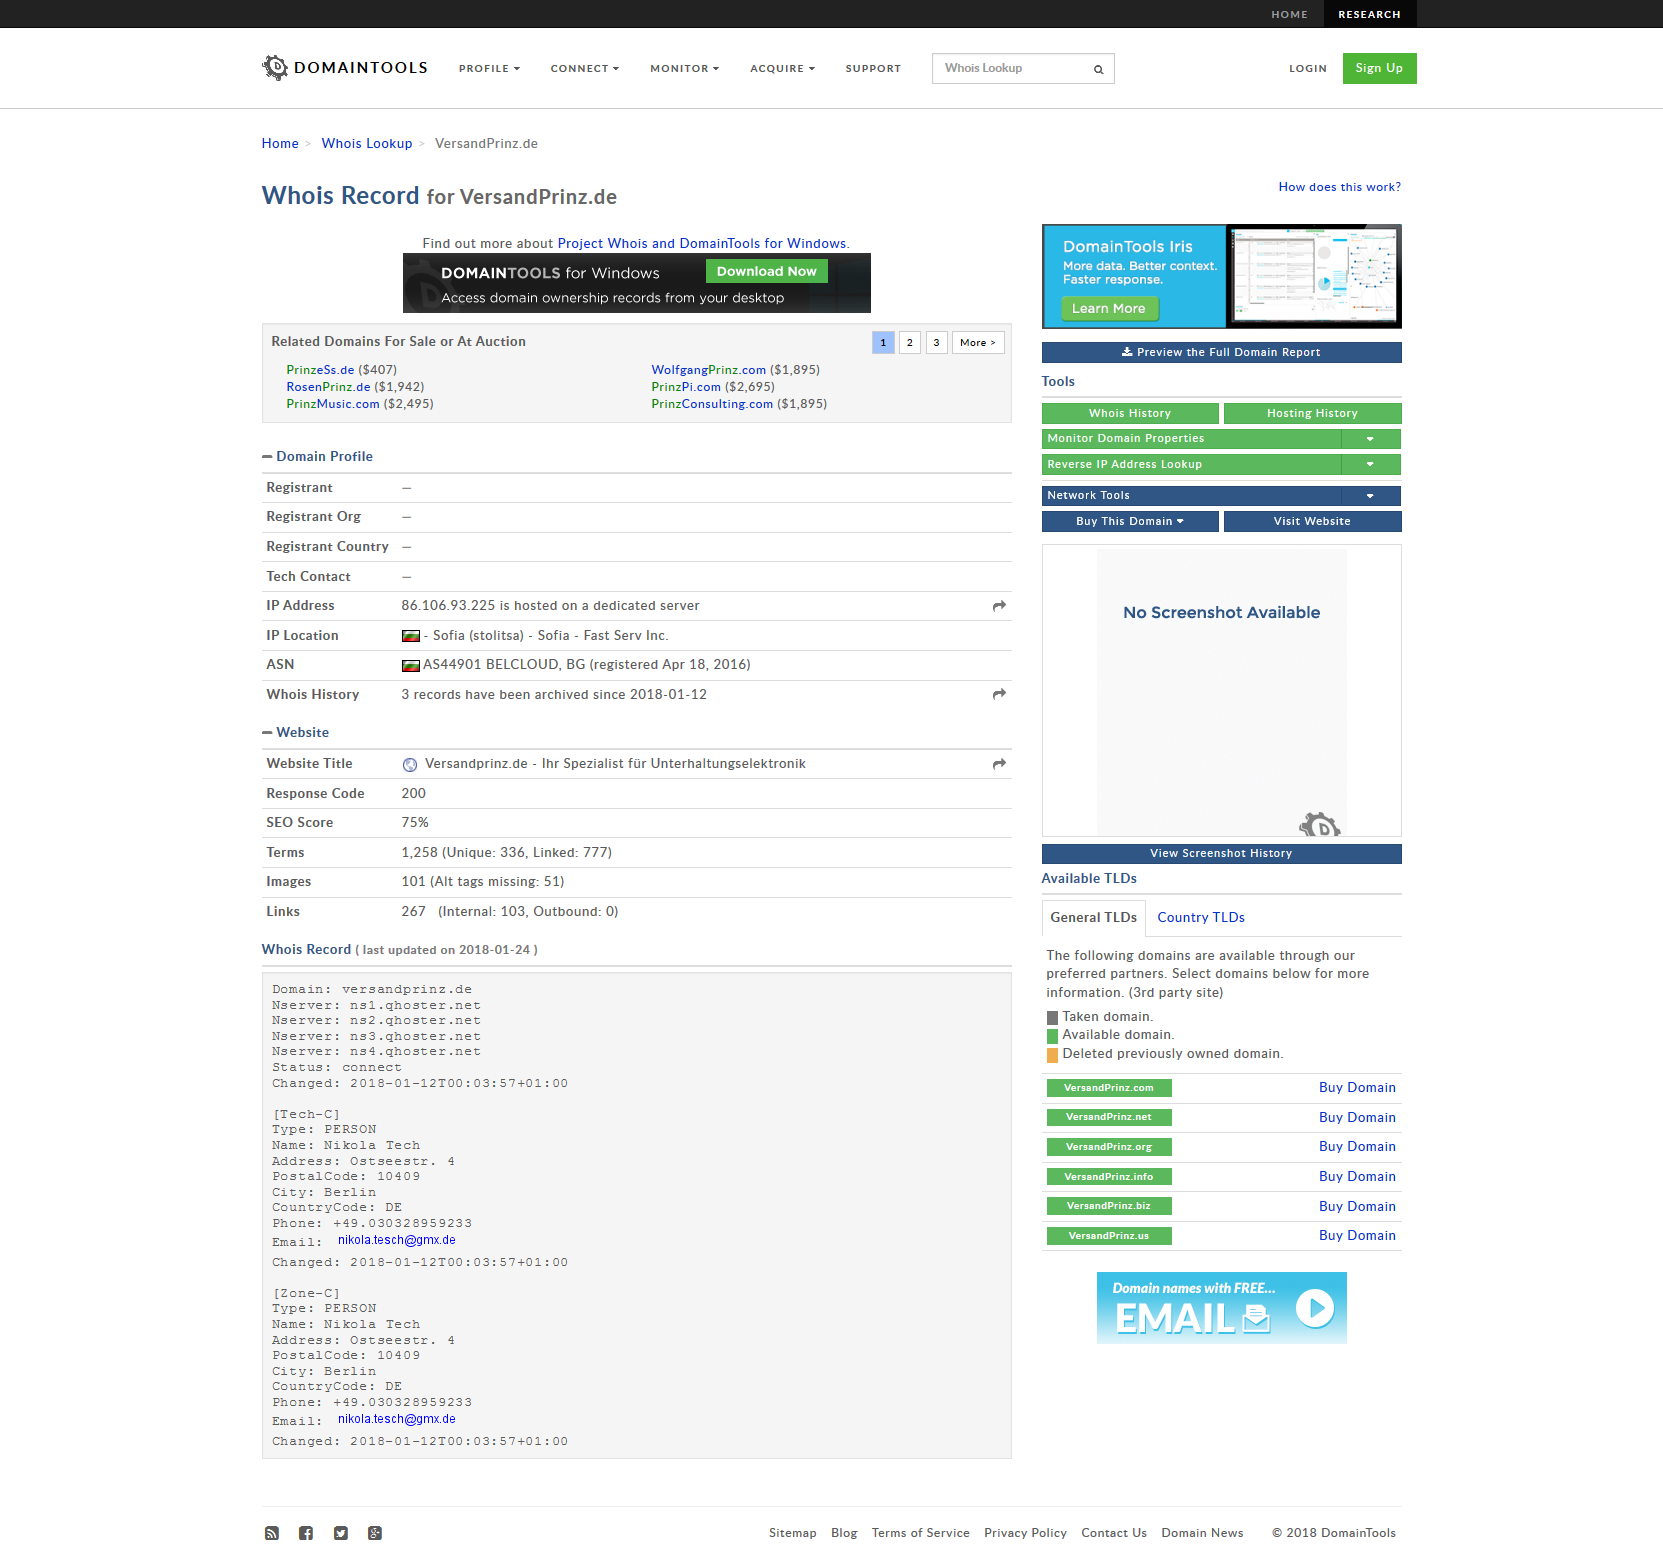Click the Sign Up button
This screenshot has width=1663, height=1559.
(1379, 69)
